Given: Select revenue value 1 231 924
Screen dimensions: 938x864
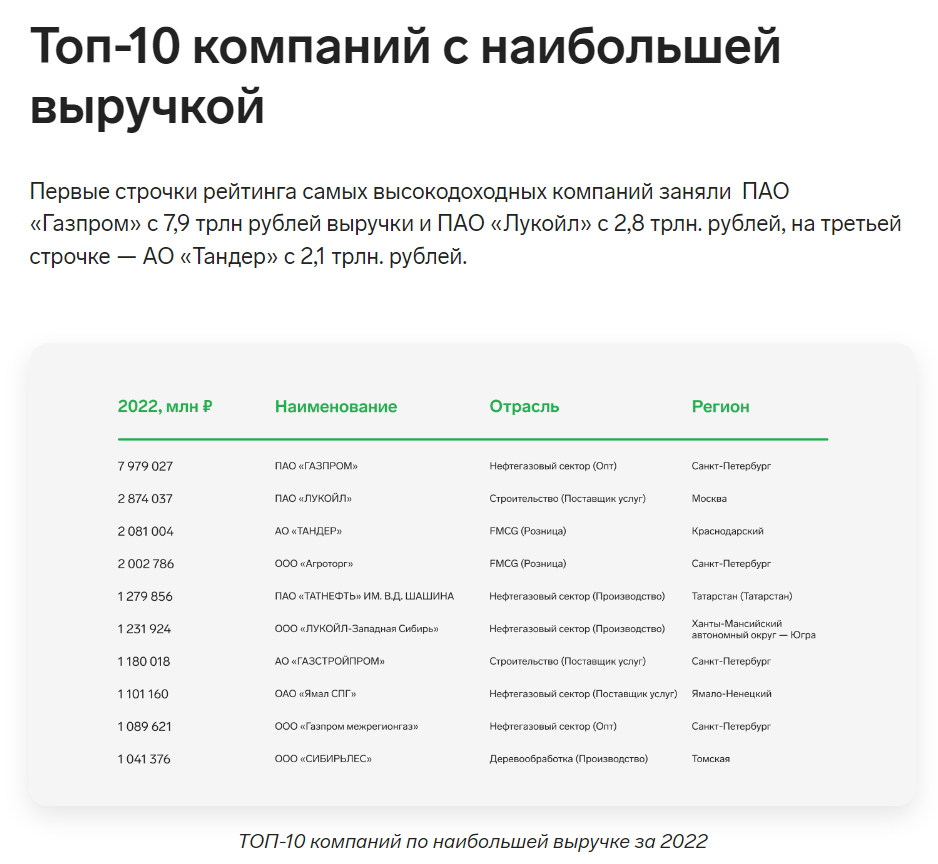Looking at the screenshot, I should tap(144, 629).
